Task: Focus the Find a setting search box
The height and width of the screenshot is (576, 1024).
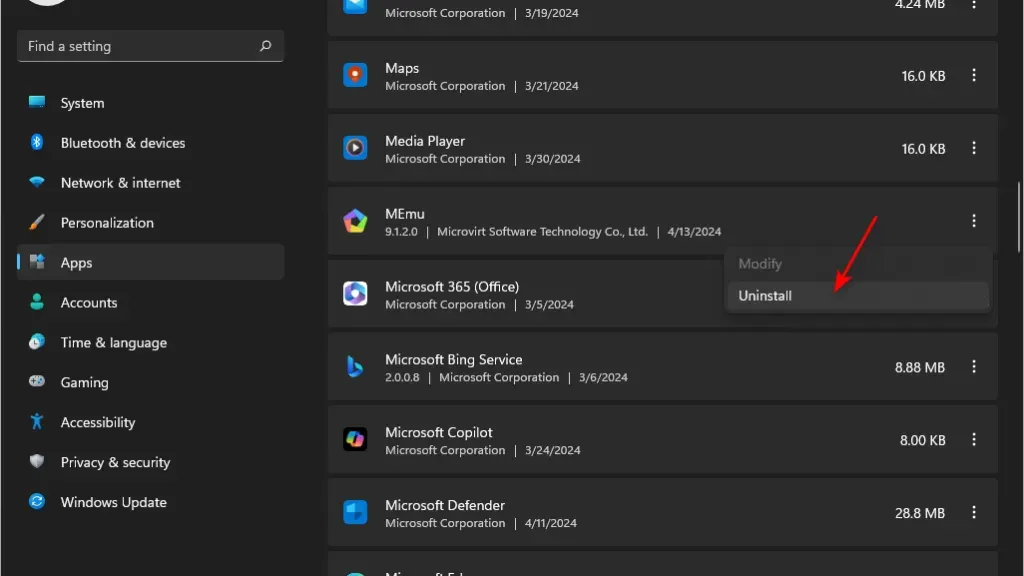Action: click(x=150, y=46)
